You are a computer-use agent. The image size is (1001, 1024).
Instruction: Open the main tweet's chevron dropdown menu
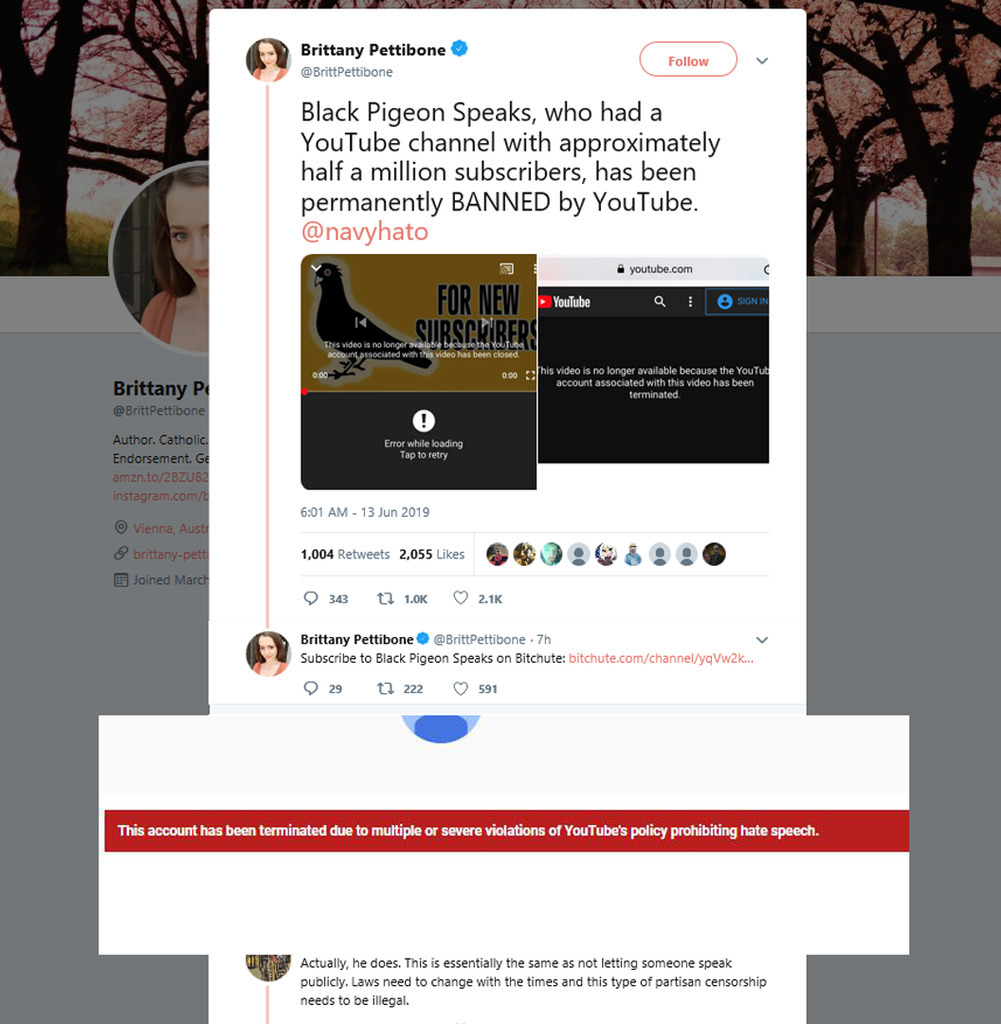[x=762, y=61]
